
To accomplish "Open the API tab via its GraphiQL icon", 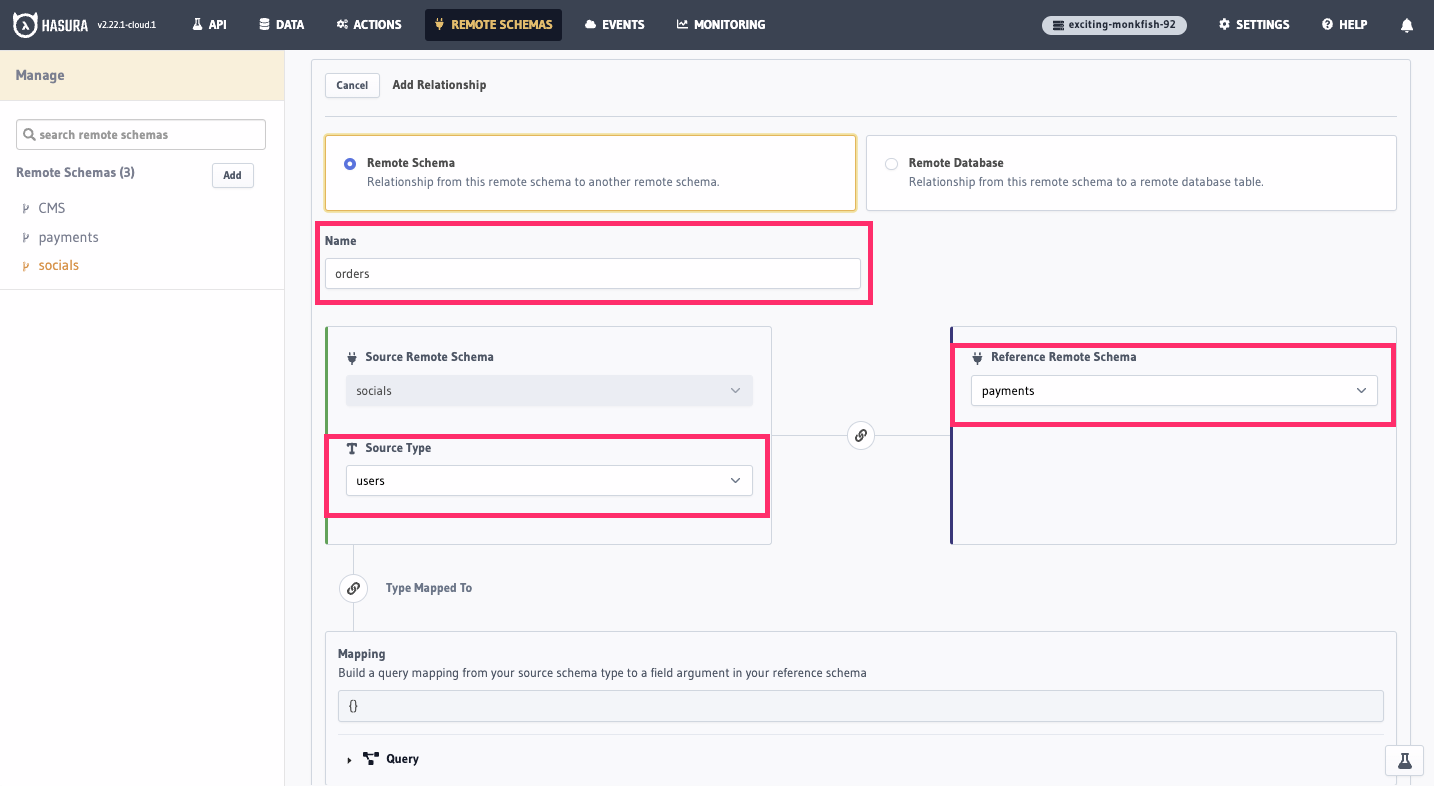I will coord(196,24).
